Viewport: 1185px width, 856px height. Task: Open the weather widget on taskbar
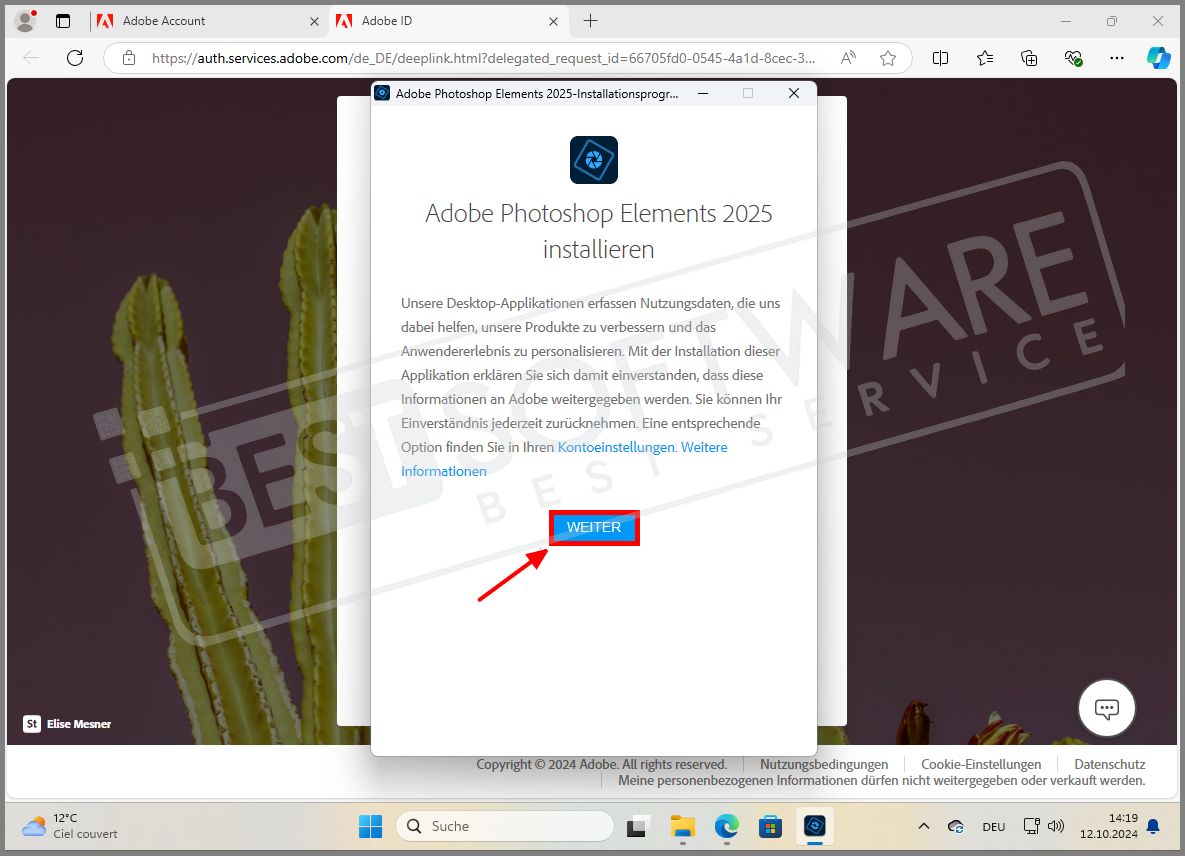70,827
